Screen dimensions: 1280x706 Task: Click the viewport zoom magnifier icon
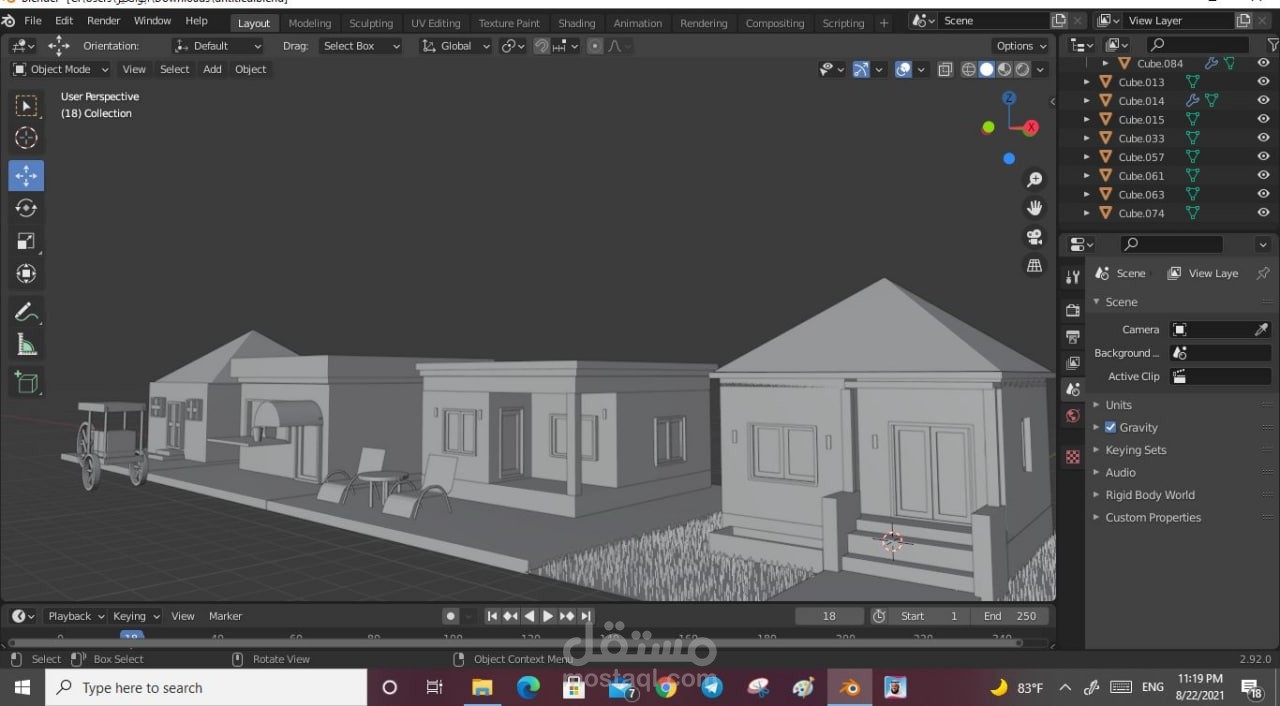tap(1035, 179)
